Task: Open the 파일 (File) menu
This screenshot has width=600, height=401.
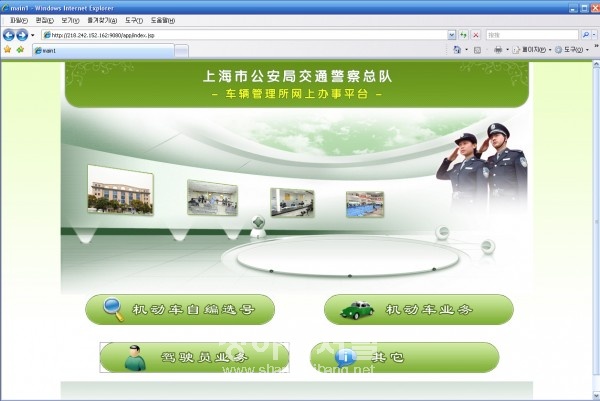Action: (x=19, y=20)
